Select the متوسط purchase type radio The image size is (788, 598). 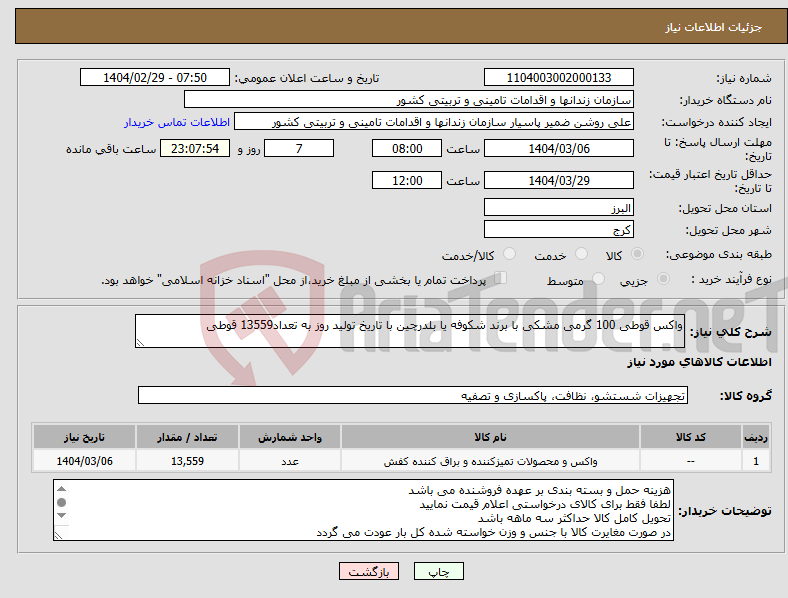598,278
